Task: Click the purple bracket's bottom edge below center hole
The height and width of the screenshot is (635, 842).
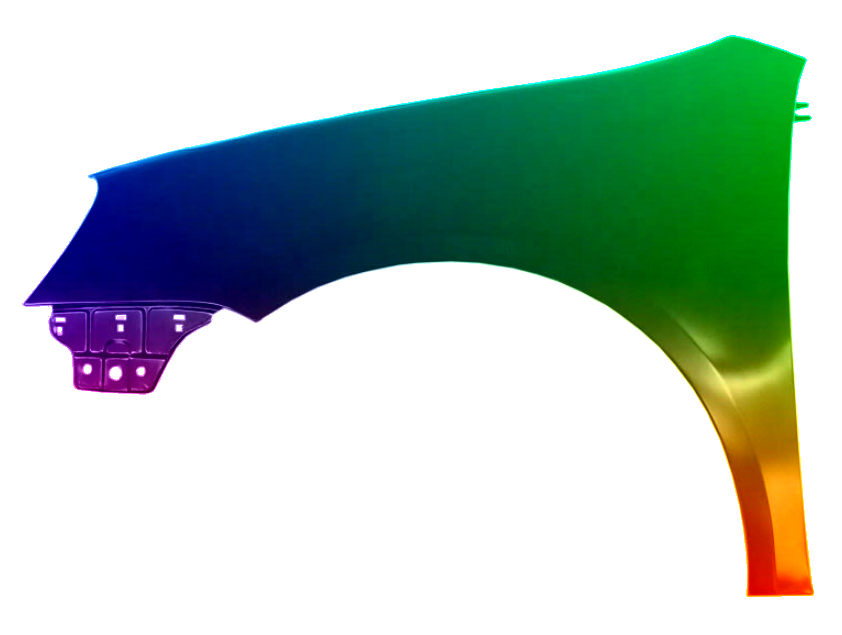Action: [115, 391]
